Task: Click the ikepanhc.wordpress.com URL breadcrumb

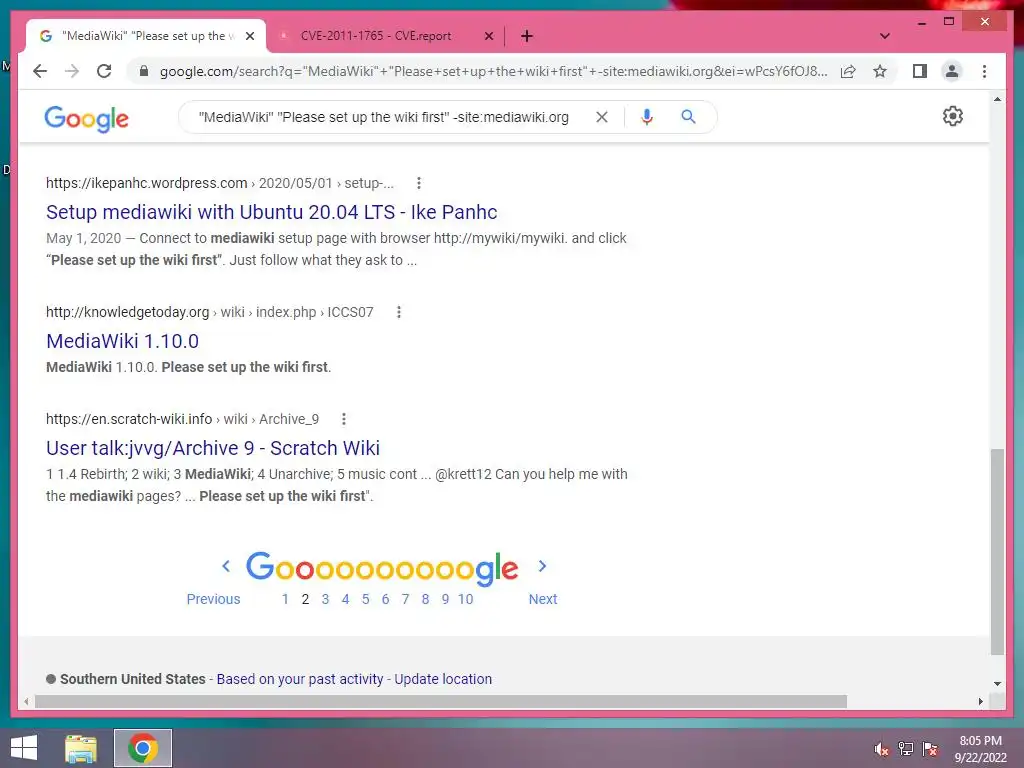Action: click(219, 183)
